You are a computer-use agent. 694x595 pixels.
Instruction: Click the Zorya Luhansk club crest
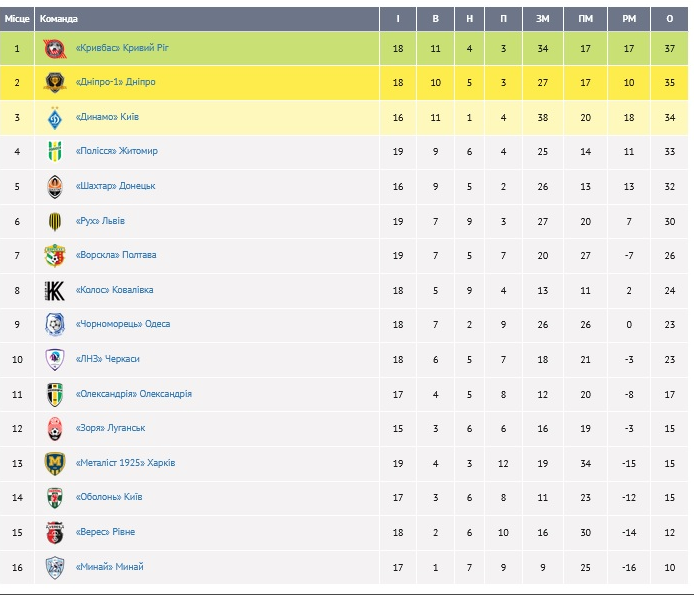[54, 429]
